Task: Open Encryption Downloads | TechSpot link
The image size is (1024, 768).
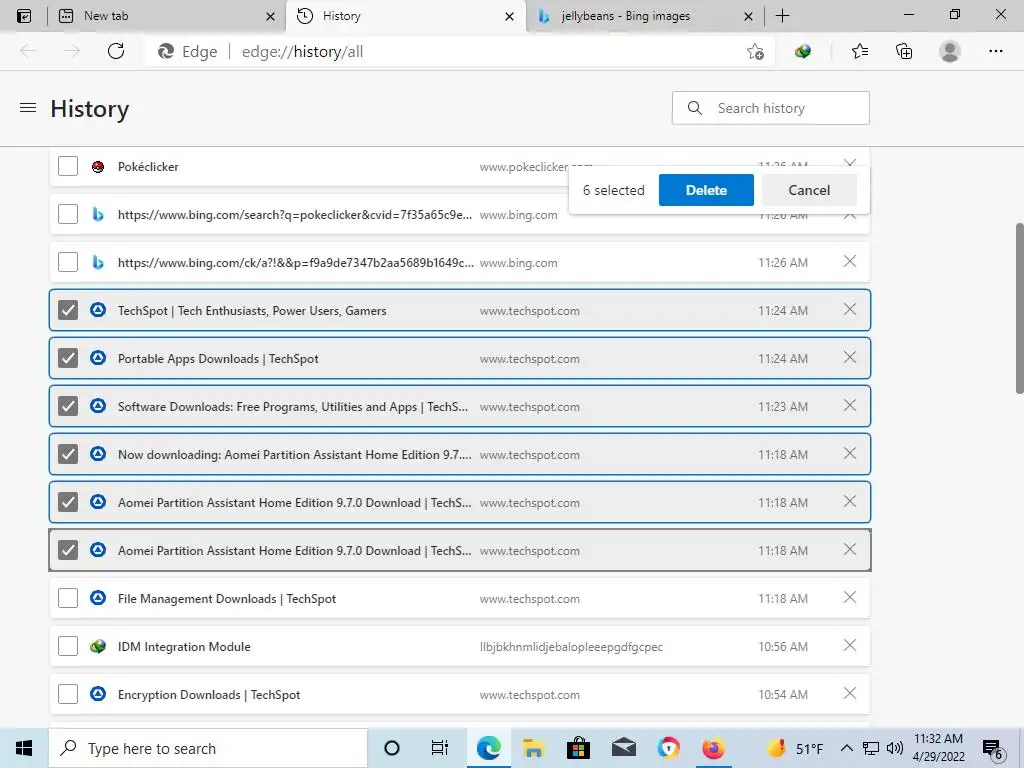Action: click(x=209, y=694)
